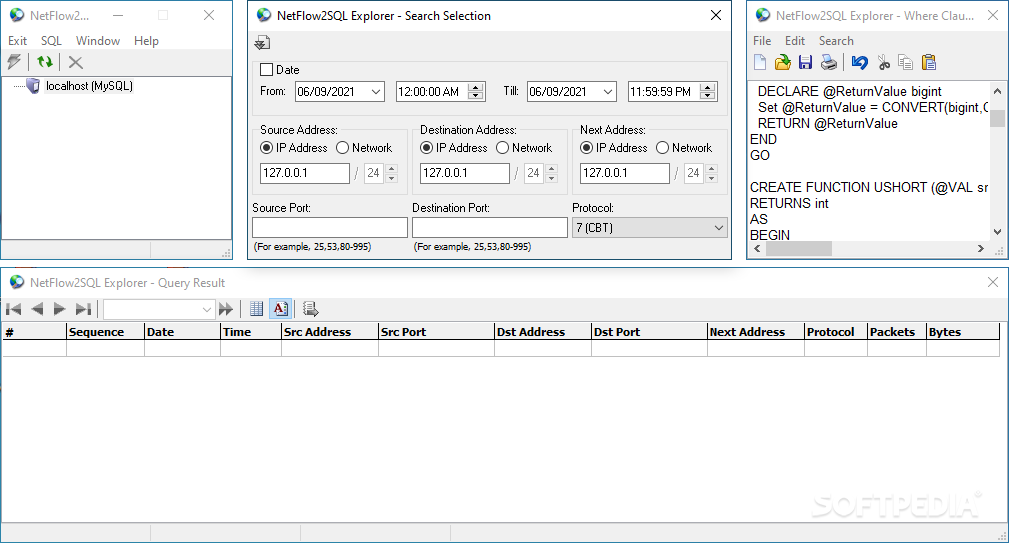
Task: Click Next Address mask 24 spinner
Action: 711,173
